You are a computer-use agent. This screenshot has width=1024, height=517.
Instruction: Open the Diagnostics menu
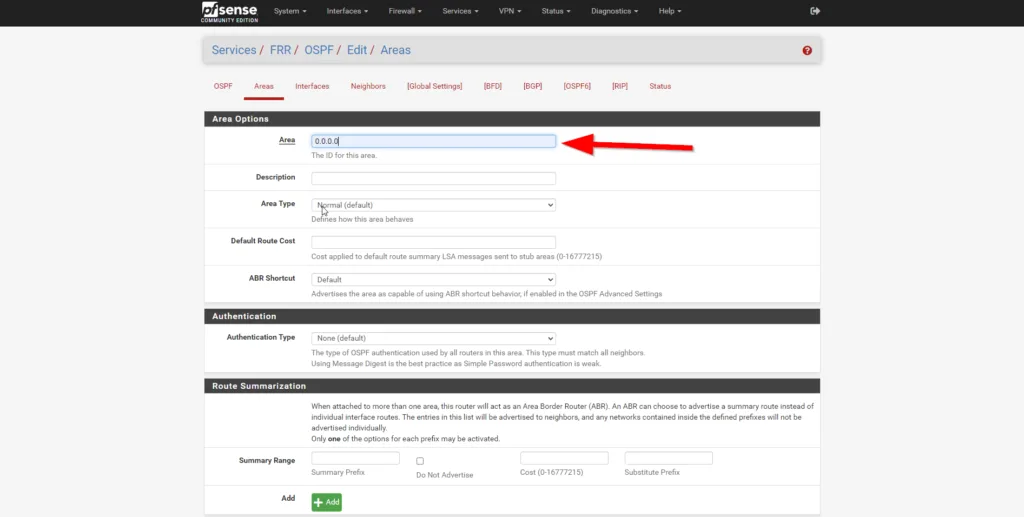point(615,11)
